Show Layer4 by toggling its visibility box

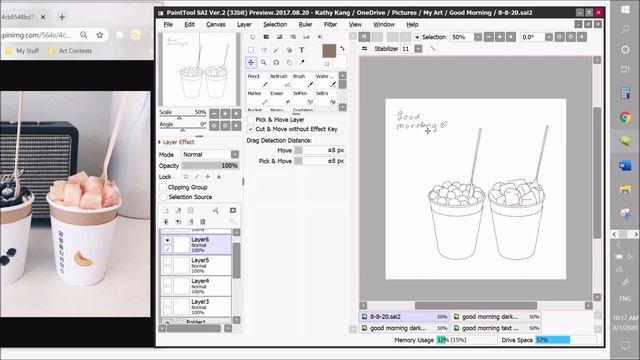(x=167, y=282)
